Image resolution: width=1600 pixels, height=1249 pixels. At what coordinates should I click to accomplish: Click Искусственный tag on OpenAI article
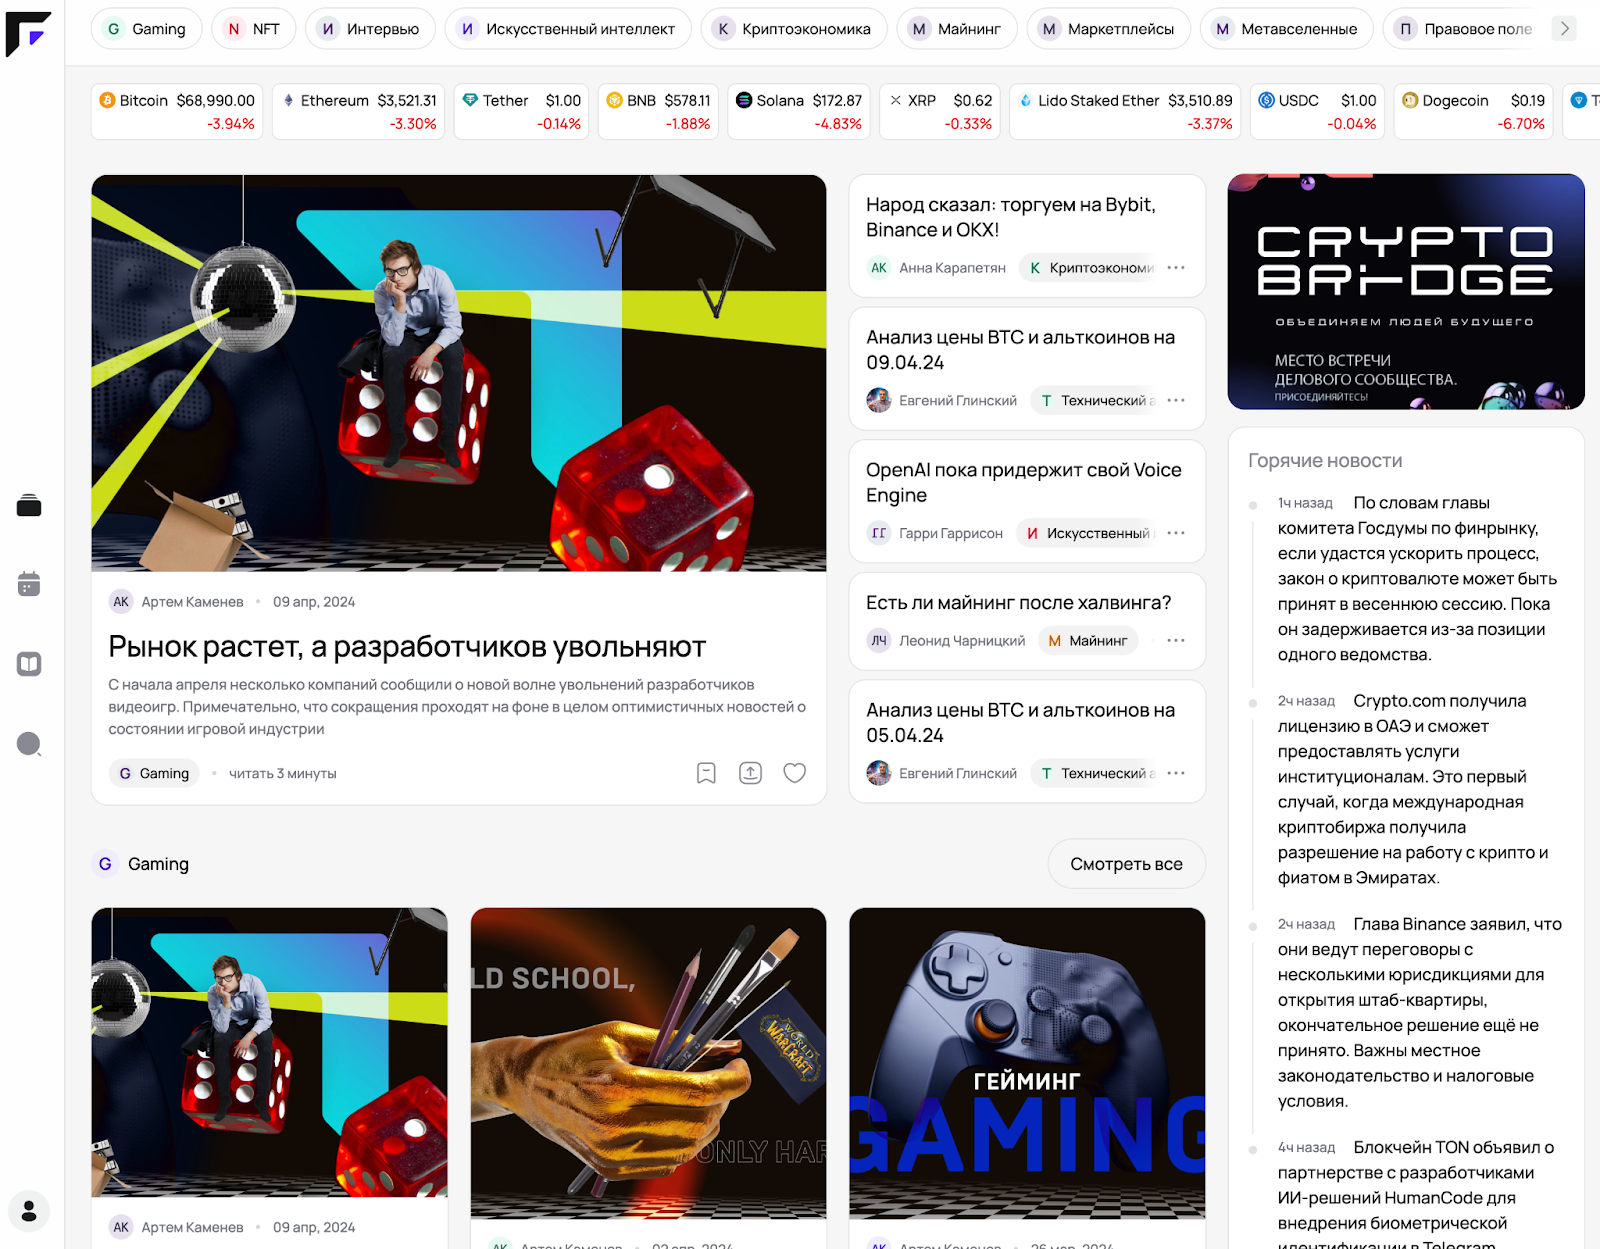coord(1088,534)
